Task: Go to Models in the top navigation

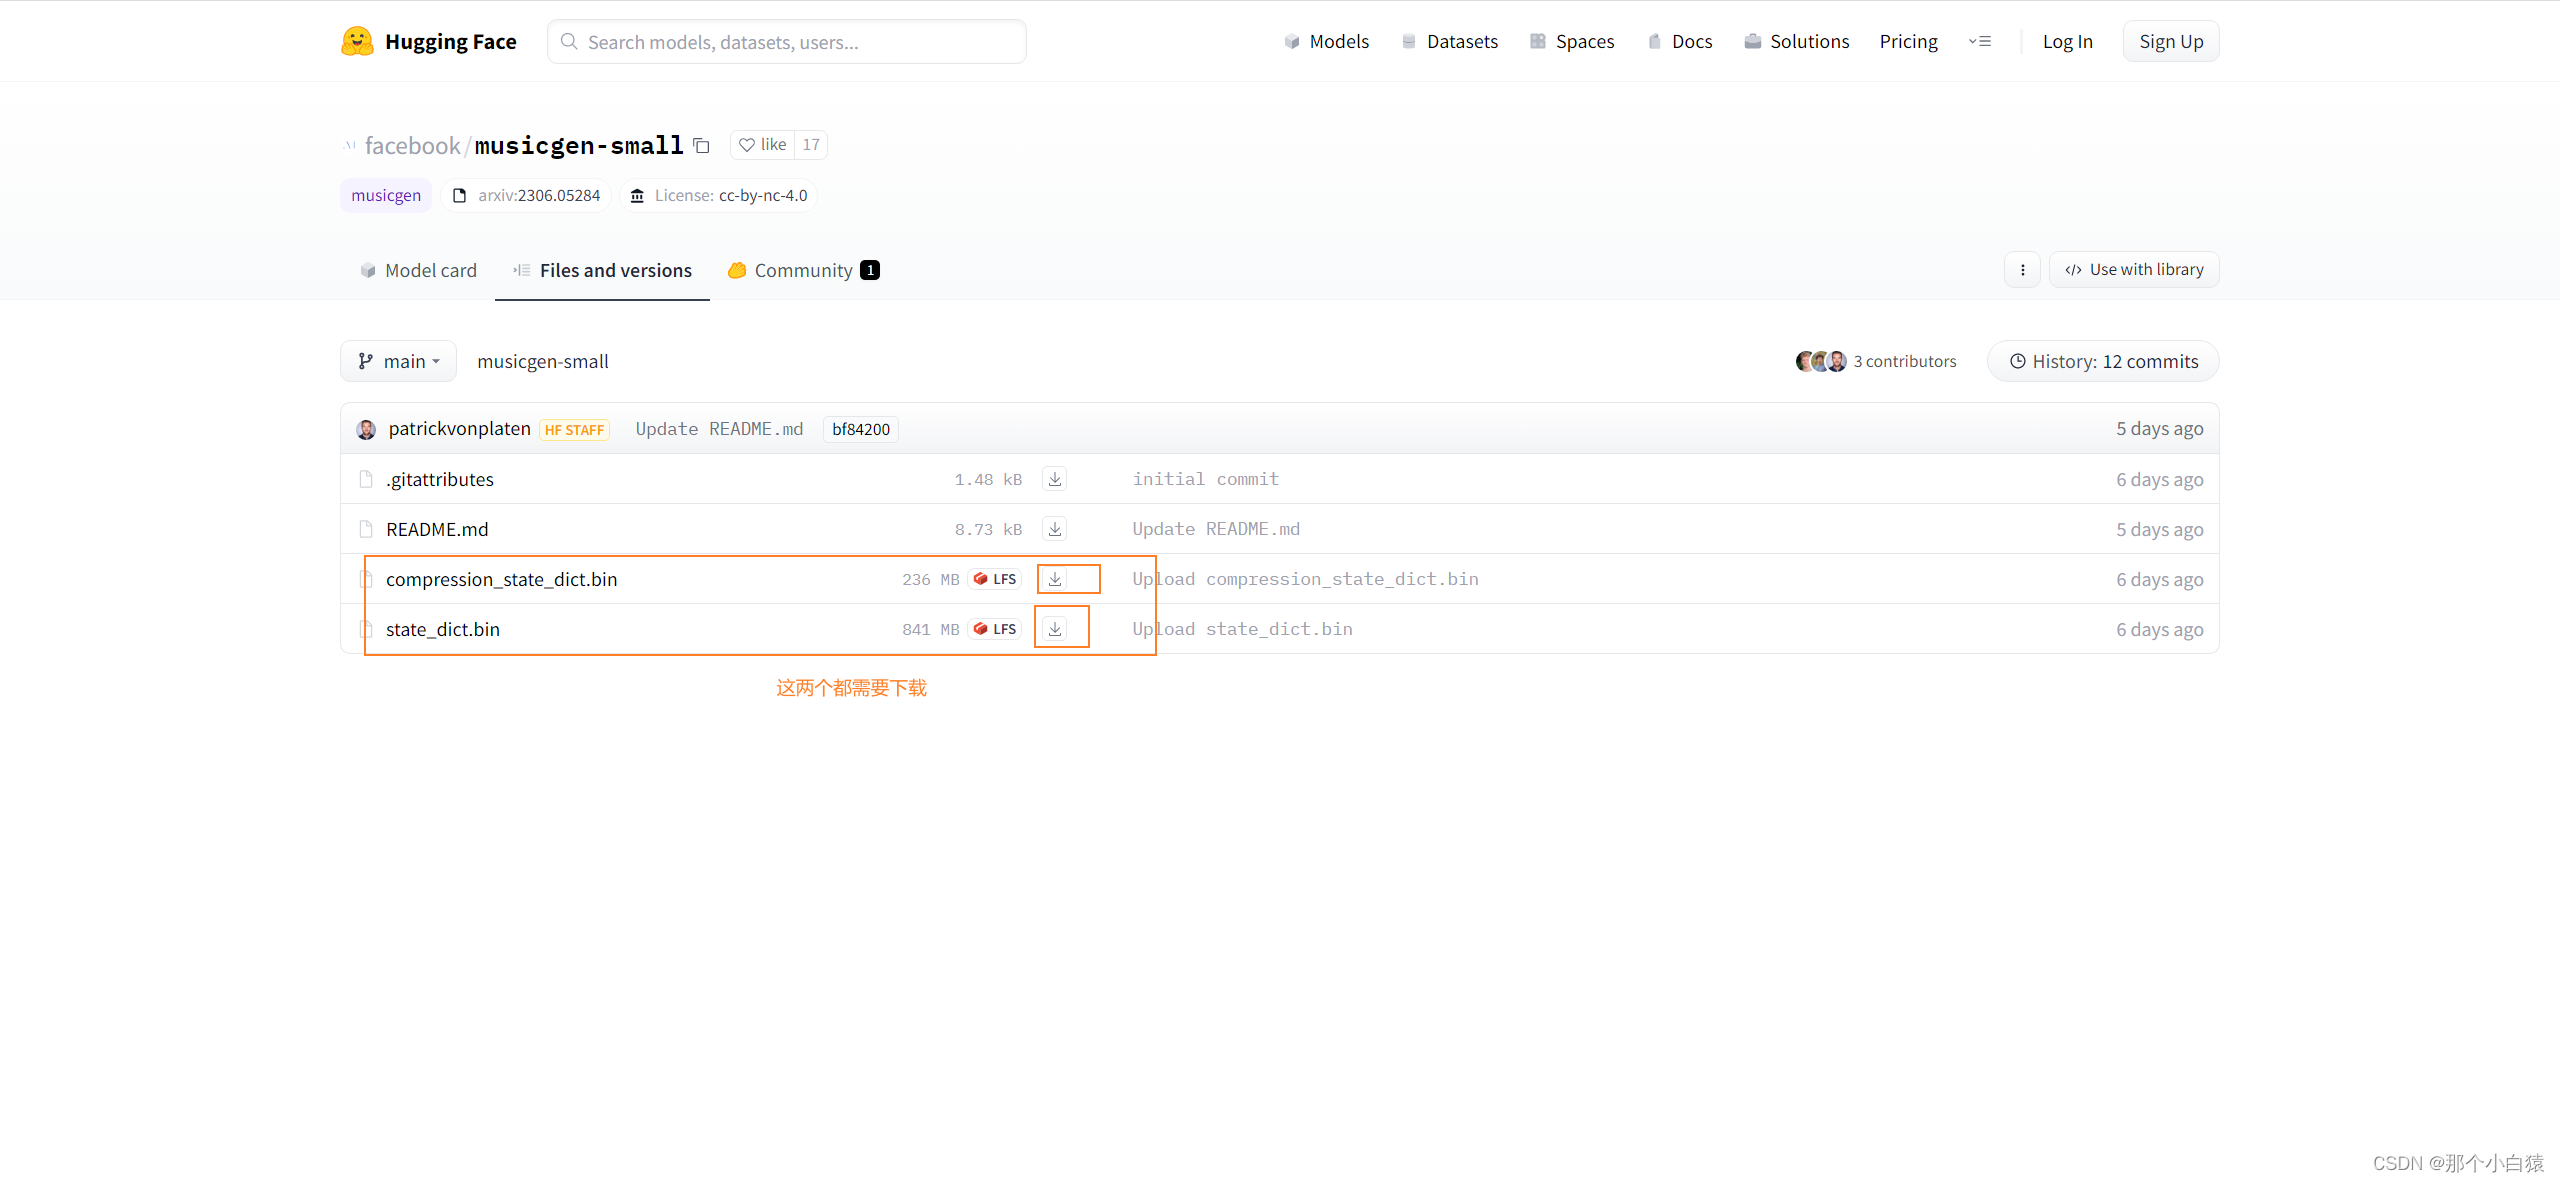Action: click(1326, 41)
